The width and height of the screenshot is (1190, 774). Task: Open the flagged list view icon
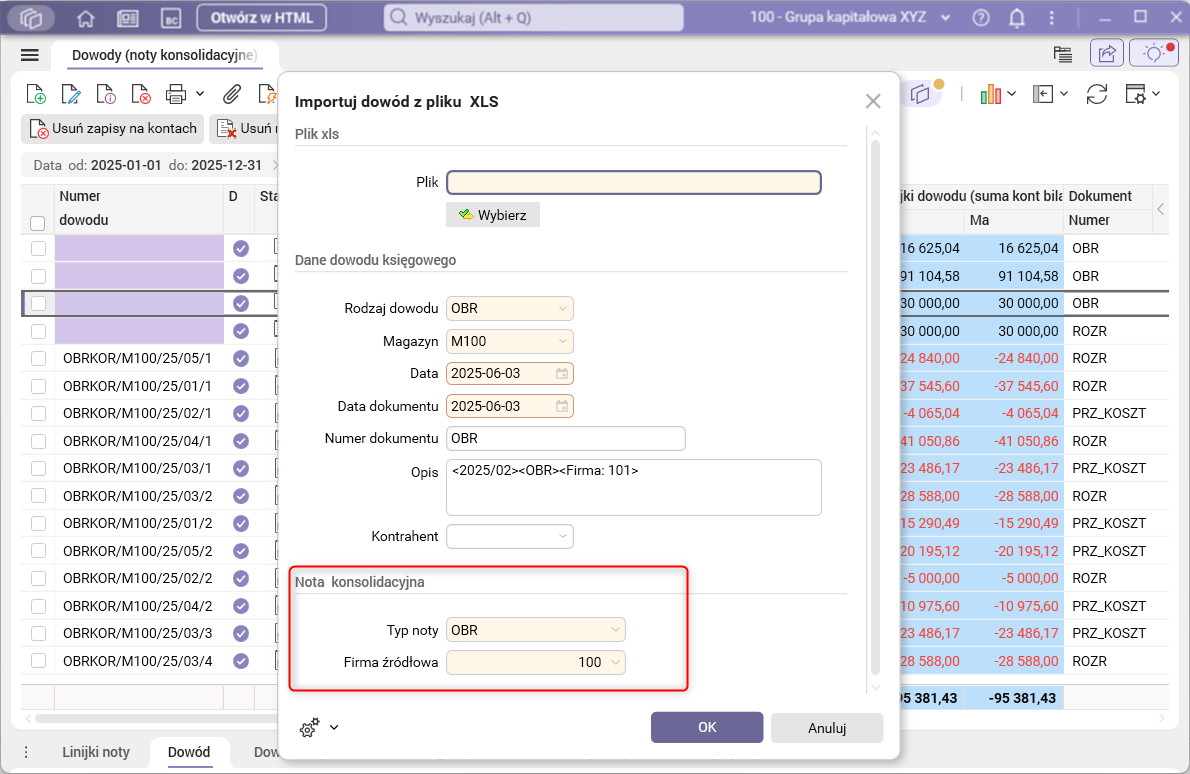click(x=1062, y=54)
